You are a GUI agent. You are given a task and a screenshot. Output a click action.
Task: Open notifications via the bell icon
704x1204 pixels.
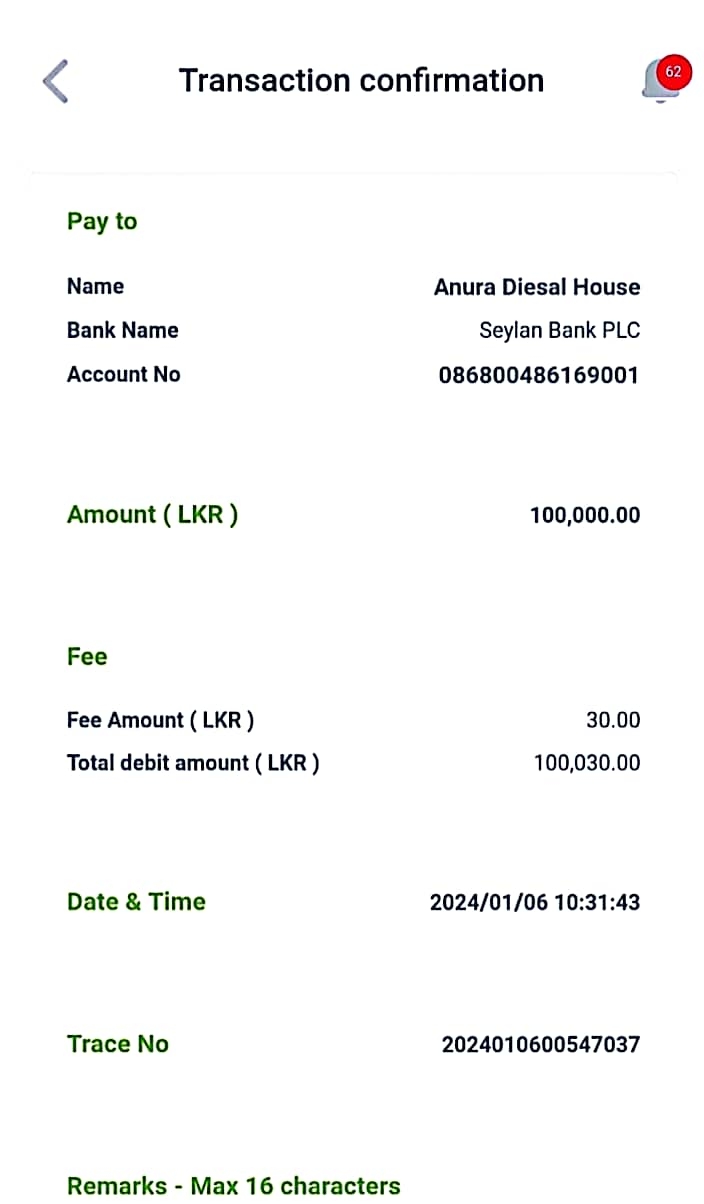point(664,79)
